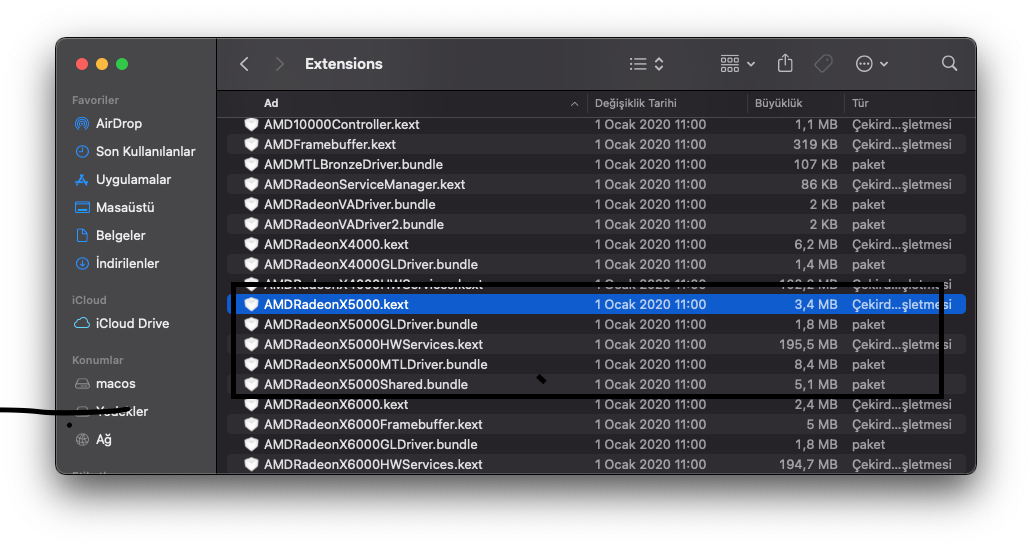Select AMD10000Controller.kext file
This screenshot has height=548, width=1032.
tap(596, 124)
